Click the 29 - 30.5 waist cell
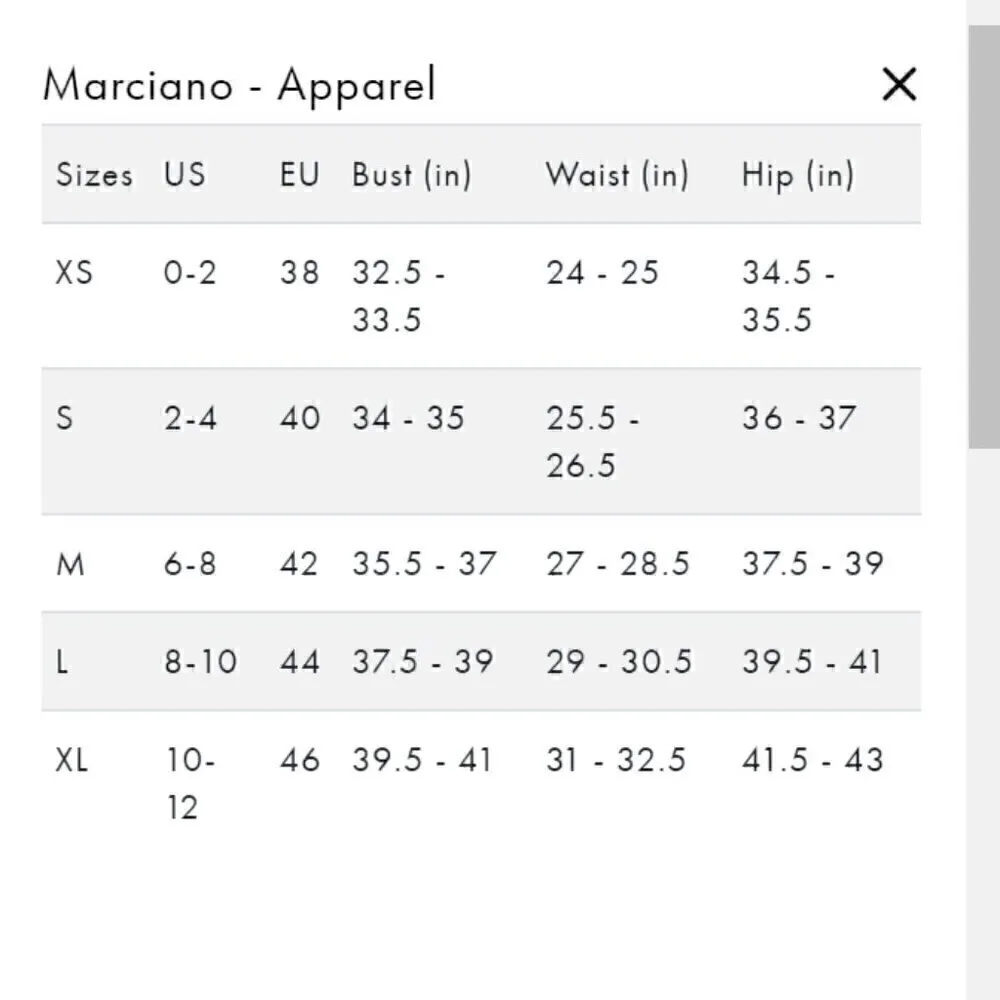The height and width of the screenshot is (1000, 1000). (618, 662)
